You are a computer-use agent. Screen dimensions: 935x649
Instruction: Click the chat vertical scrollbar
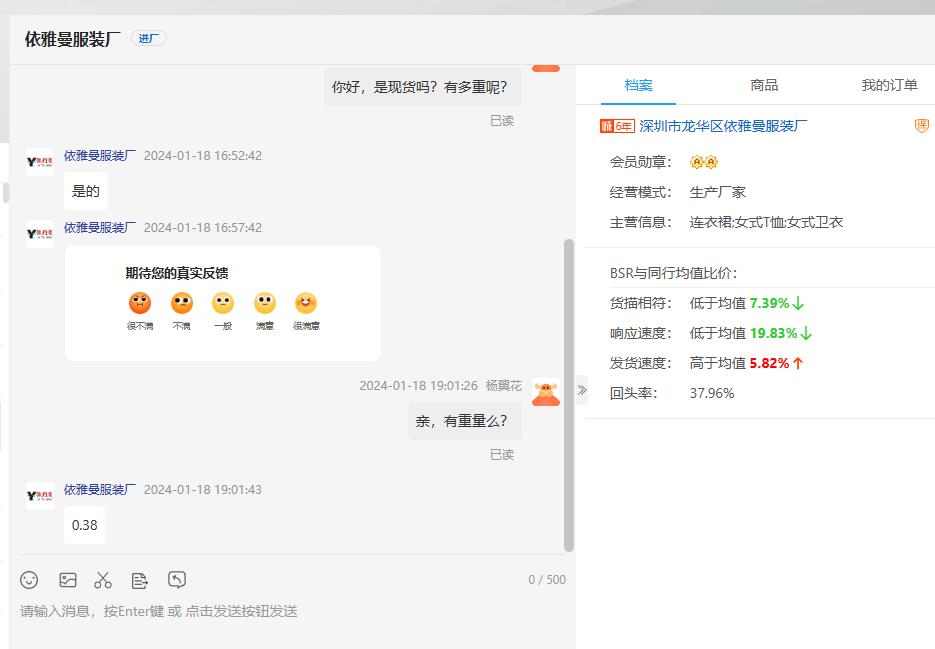569,395
